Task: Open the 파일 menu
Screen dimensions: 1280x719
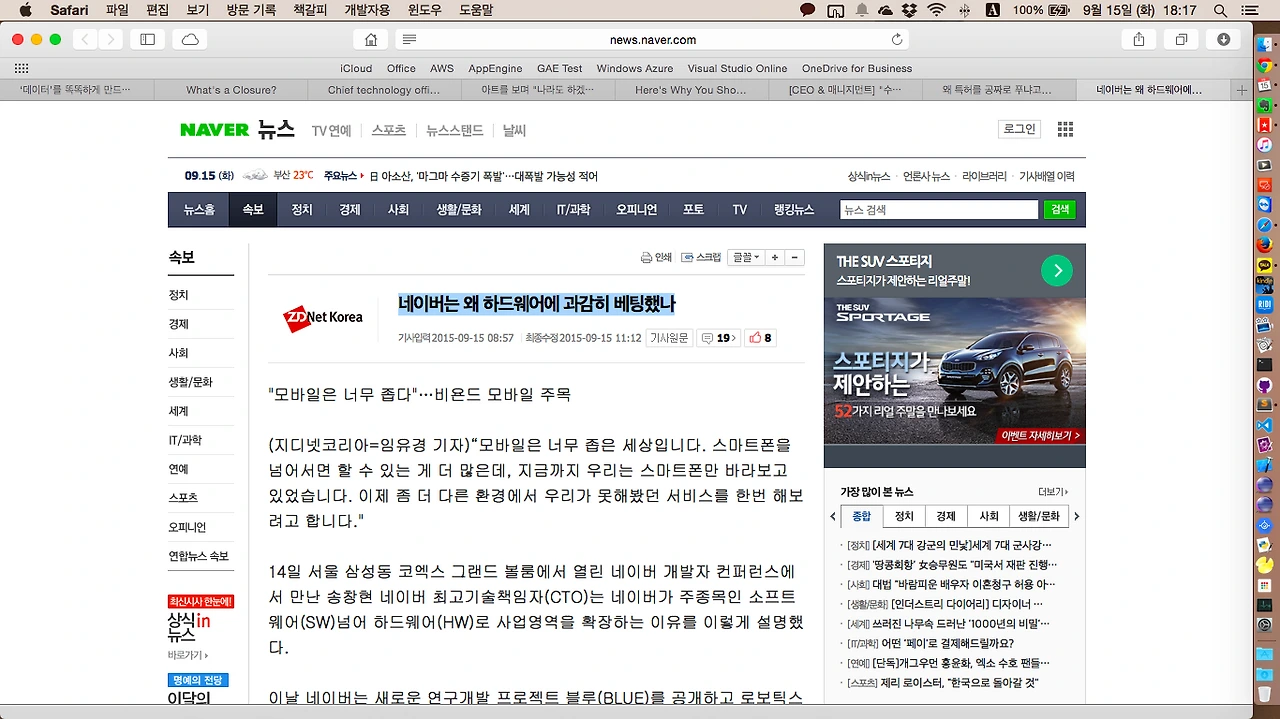Action: coord(117,10)
